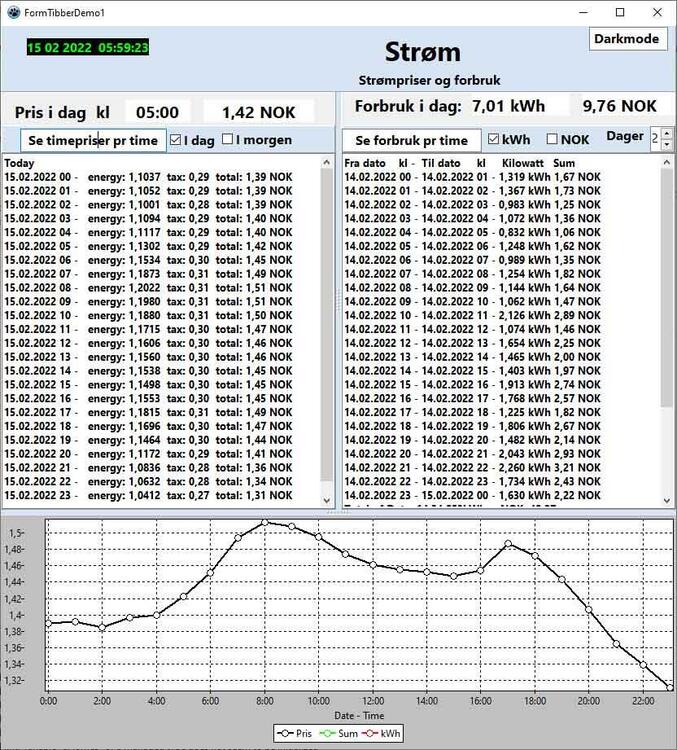
Task: Switch on Darkmode
Action: pyautogui.click(x=626, y=39)
